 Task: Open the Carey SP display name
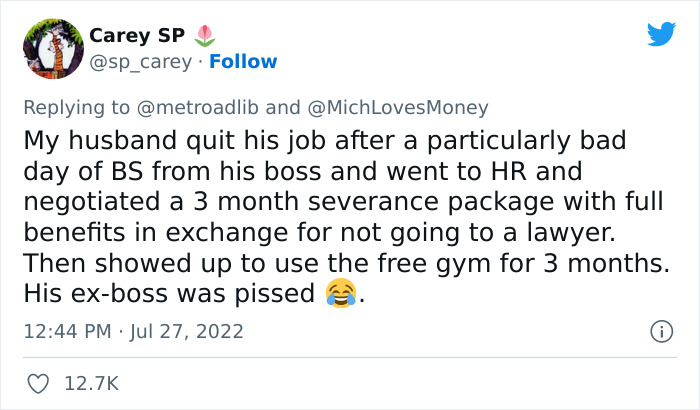(x=136, y=35)
